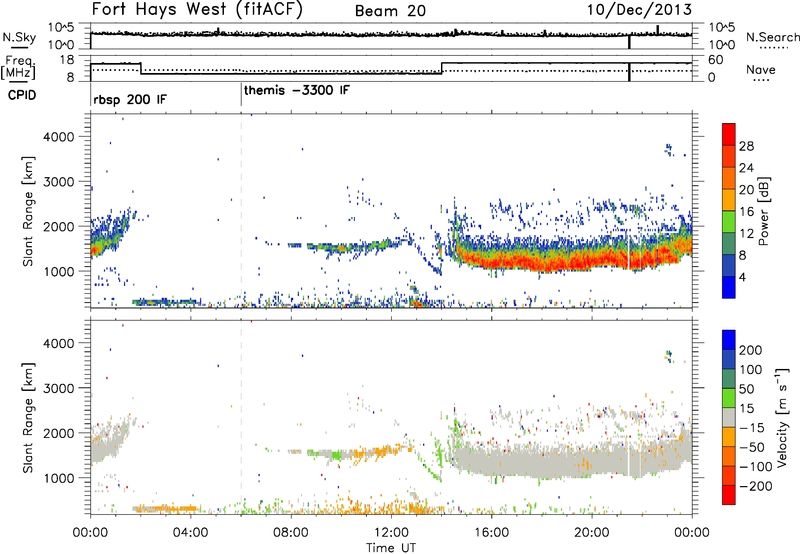Click the velocity panel 'Slant Range [km]' label
Screen dimensions: 800x554
click(x=28, y=417)
